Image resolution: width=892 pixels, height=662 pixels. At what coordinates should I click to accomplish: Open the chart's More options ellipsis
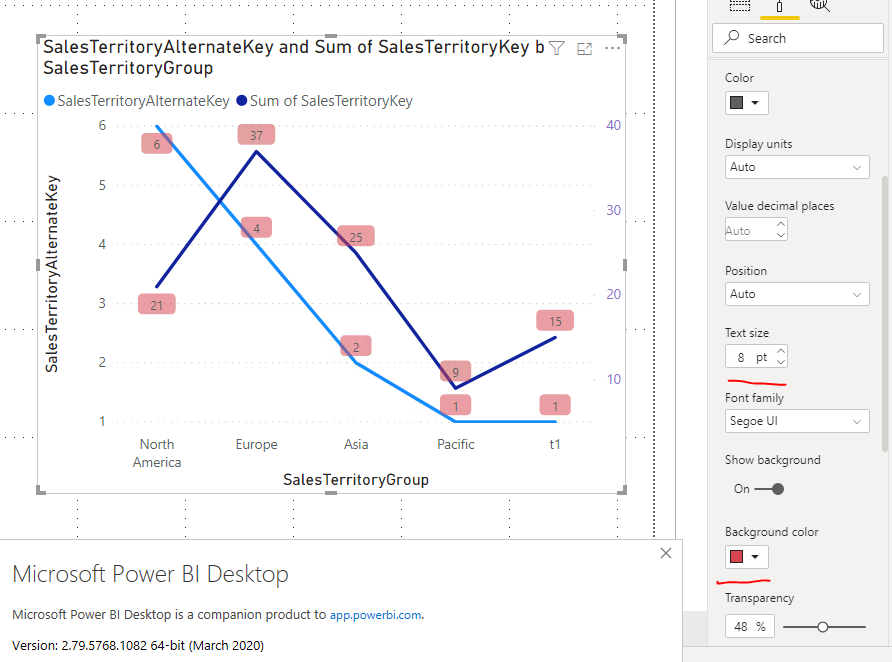pos(612,48)
